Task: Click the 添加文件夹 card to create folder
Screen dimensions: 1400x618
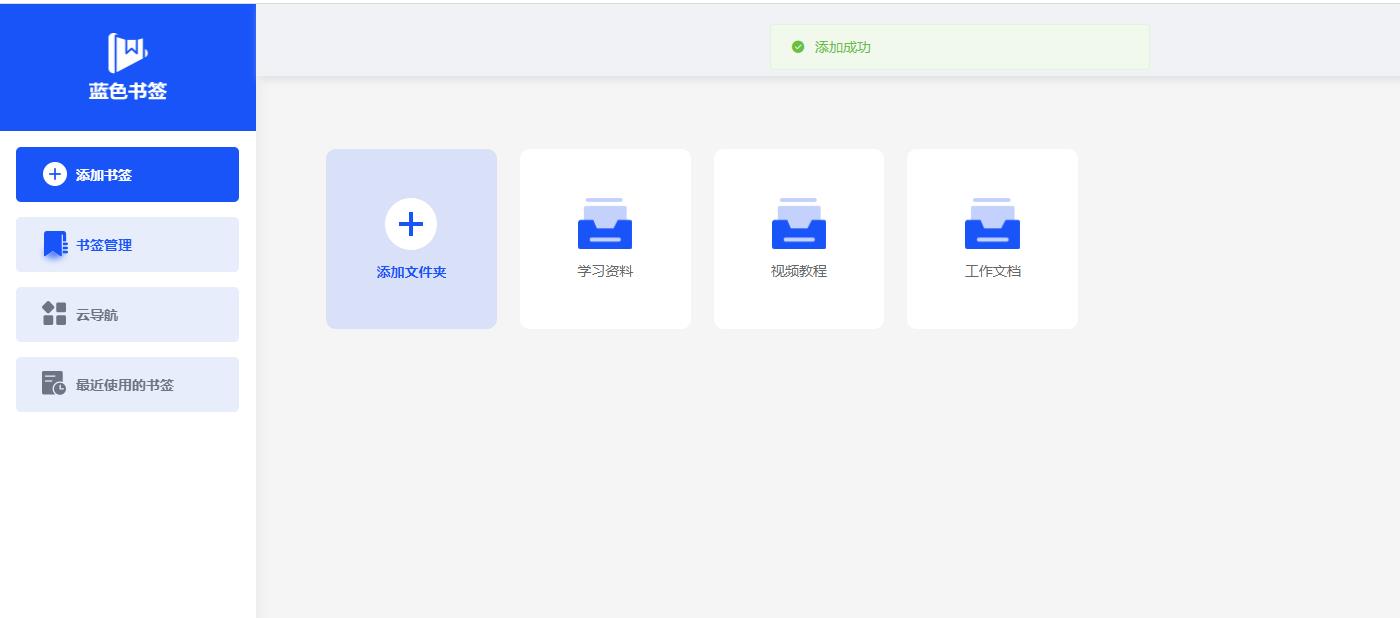Action: 411,239
